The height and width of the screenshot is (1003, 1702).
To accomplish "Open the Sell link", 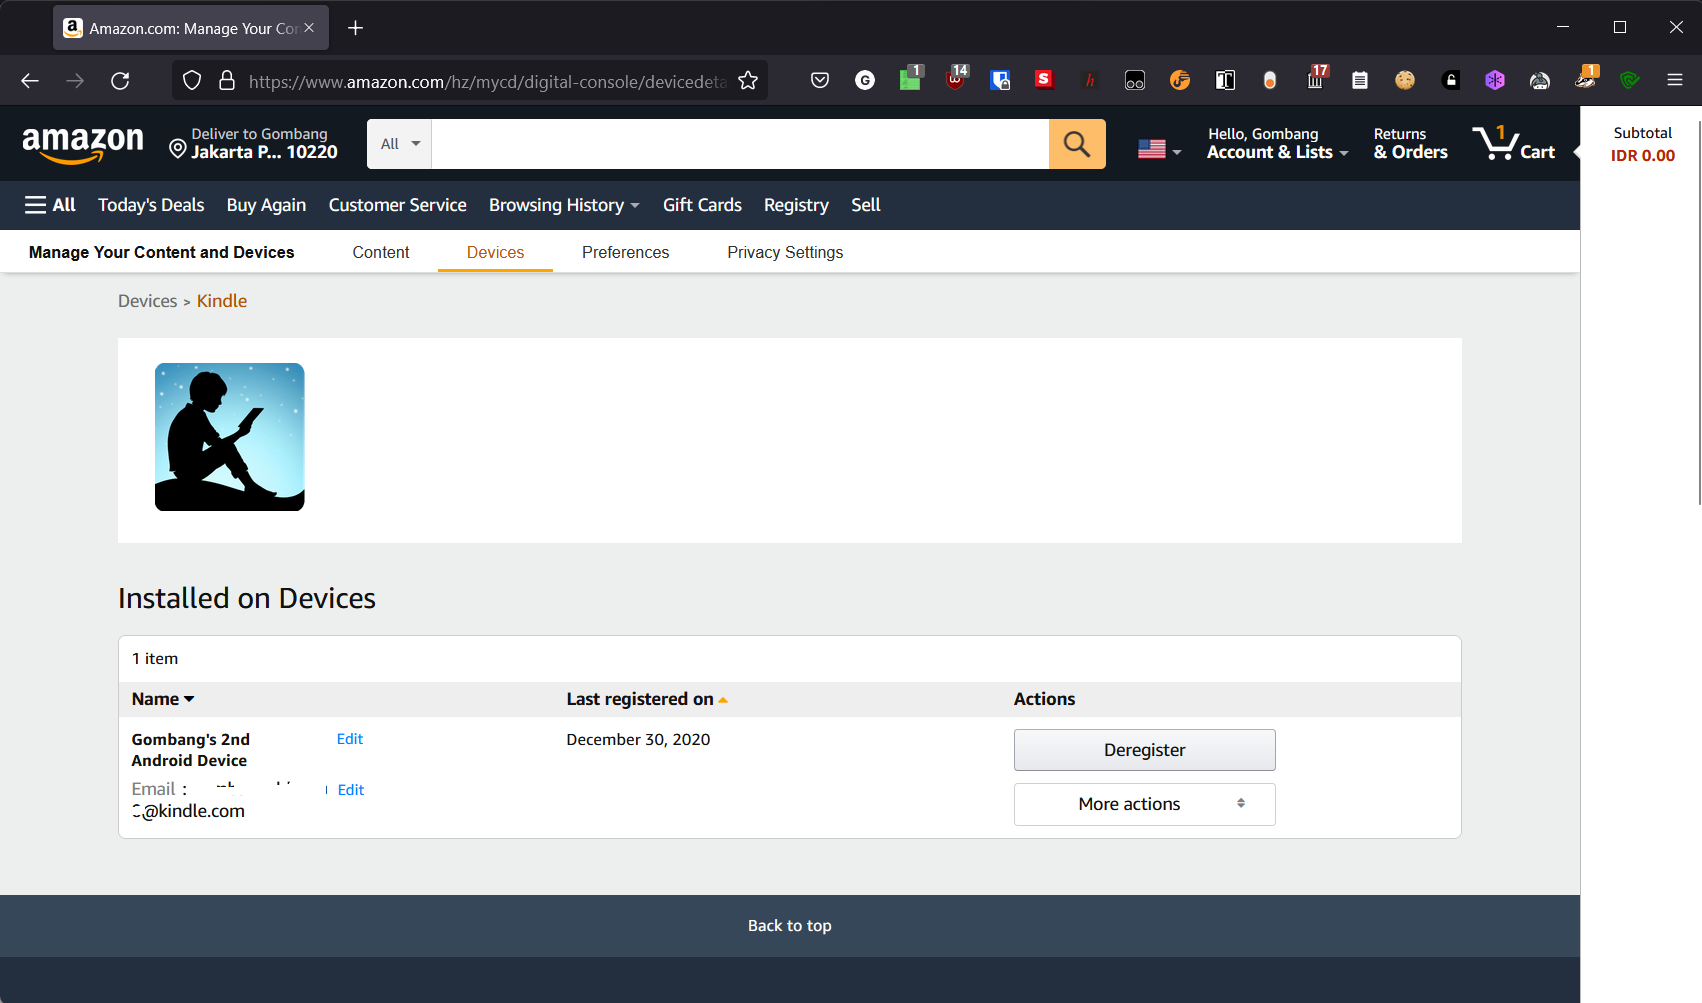I will [x=866, y=205].
